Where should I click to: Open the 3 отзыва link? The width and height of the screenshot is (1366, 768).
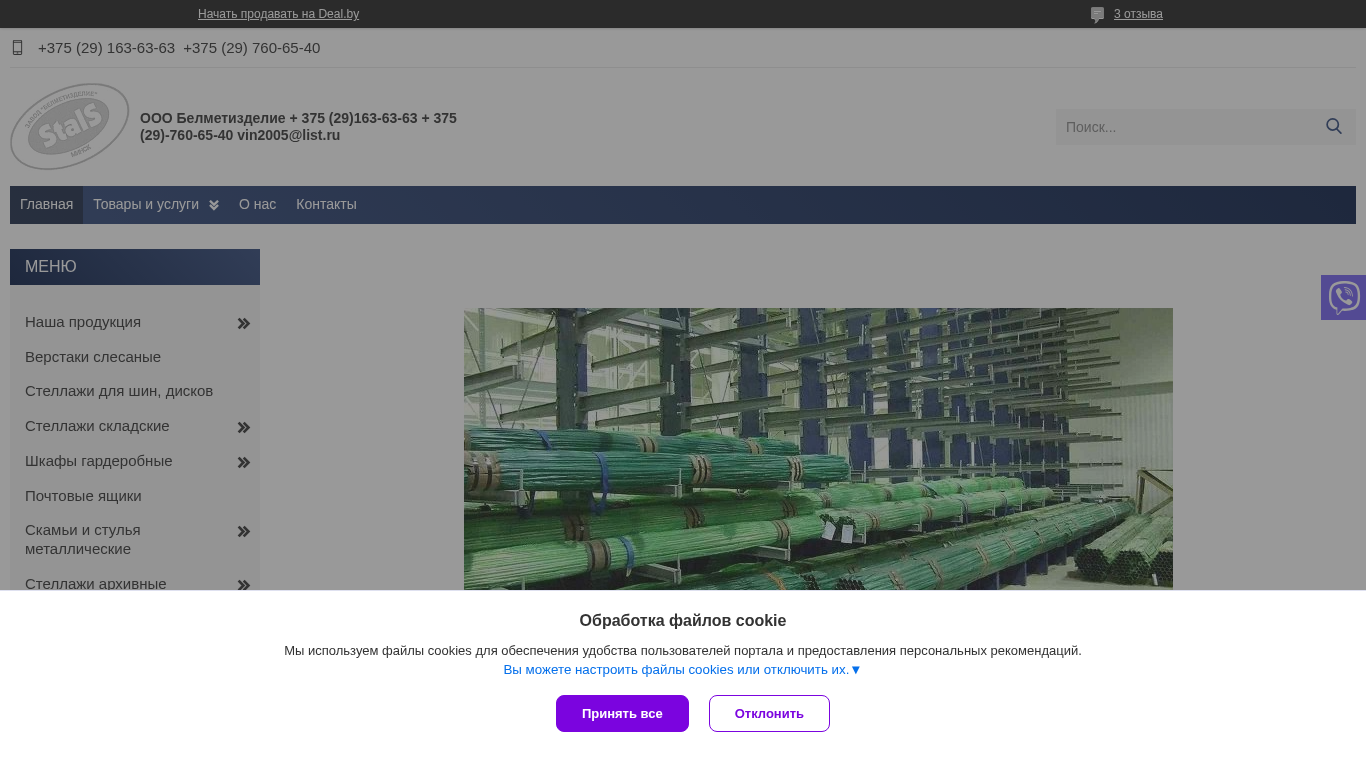point(1138,14)
